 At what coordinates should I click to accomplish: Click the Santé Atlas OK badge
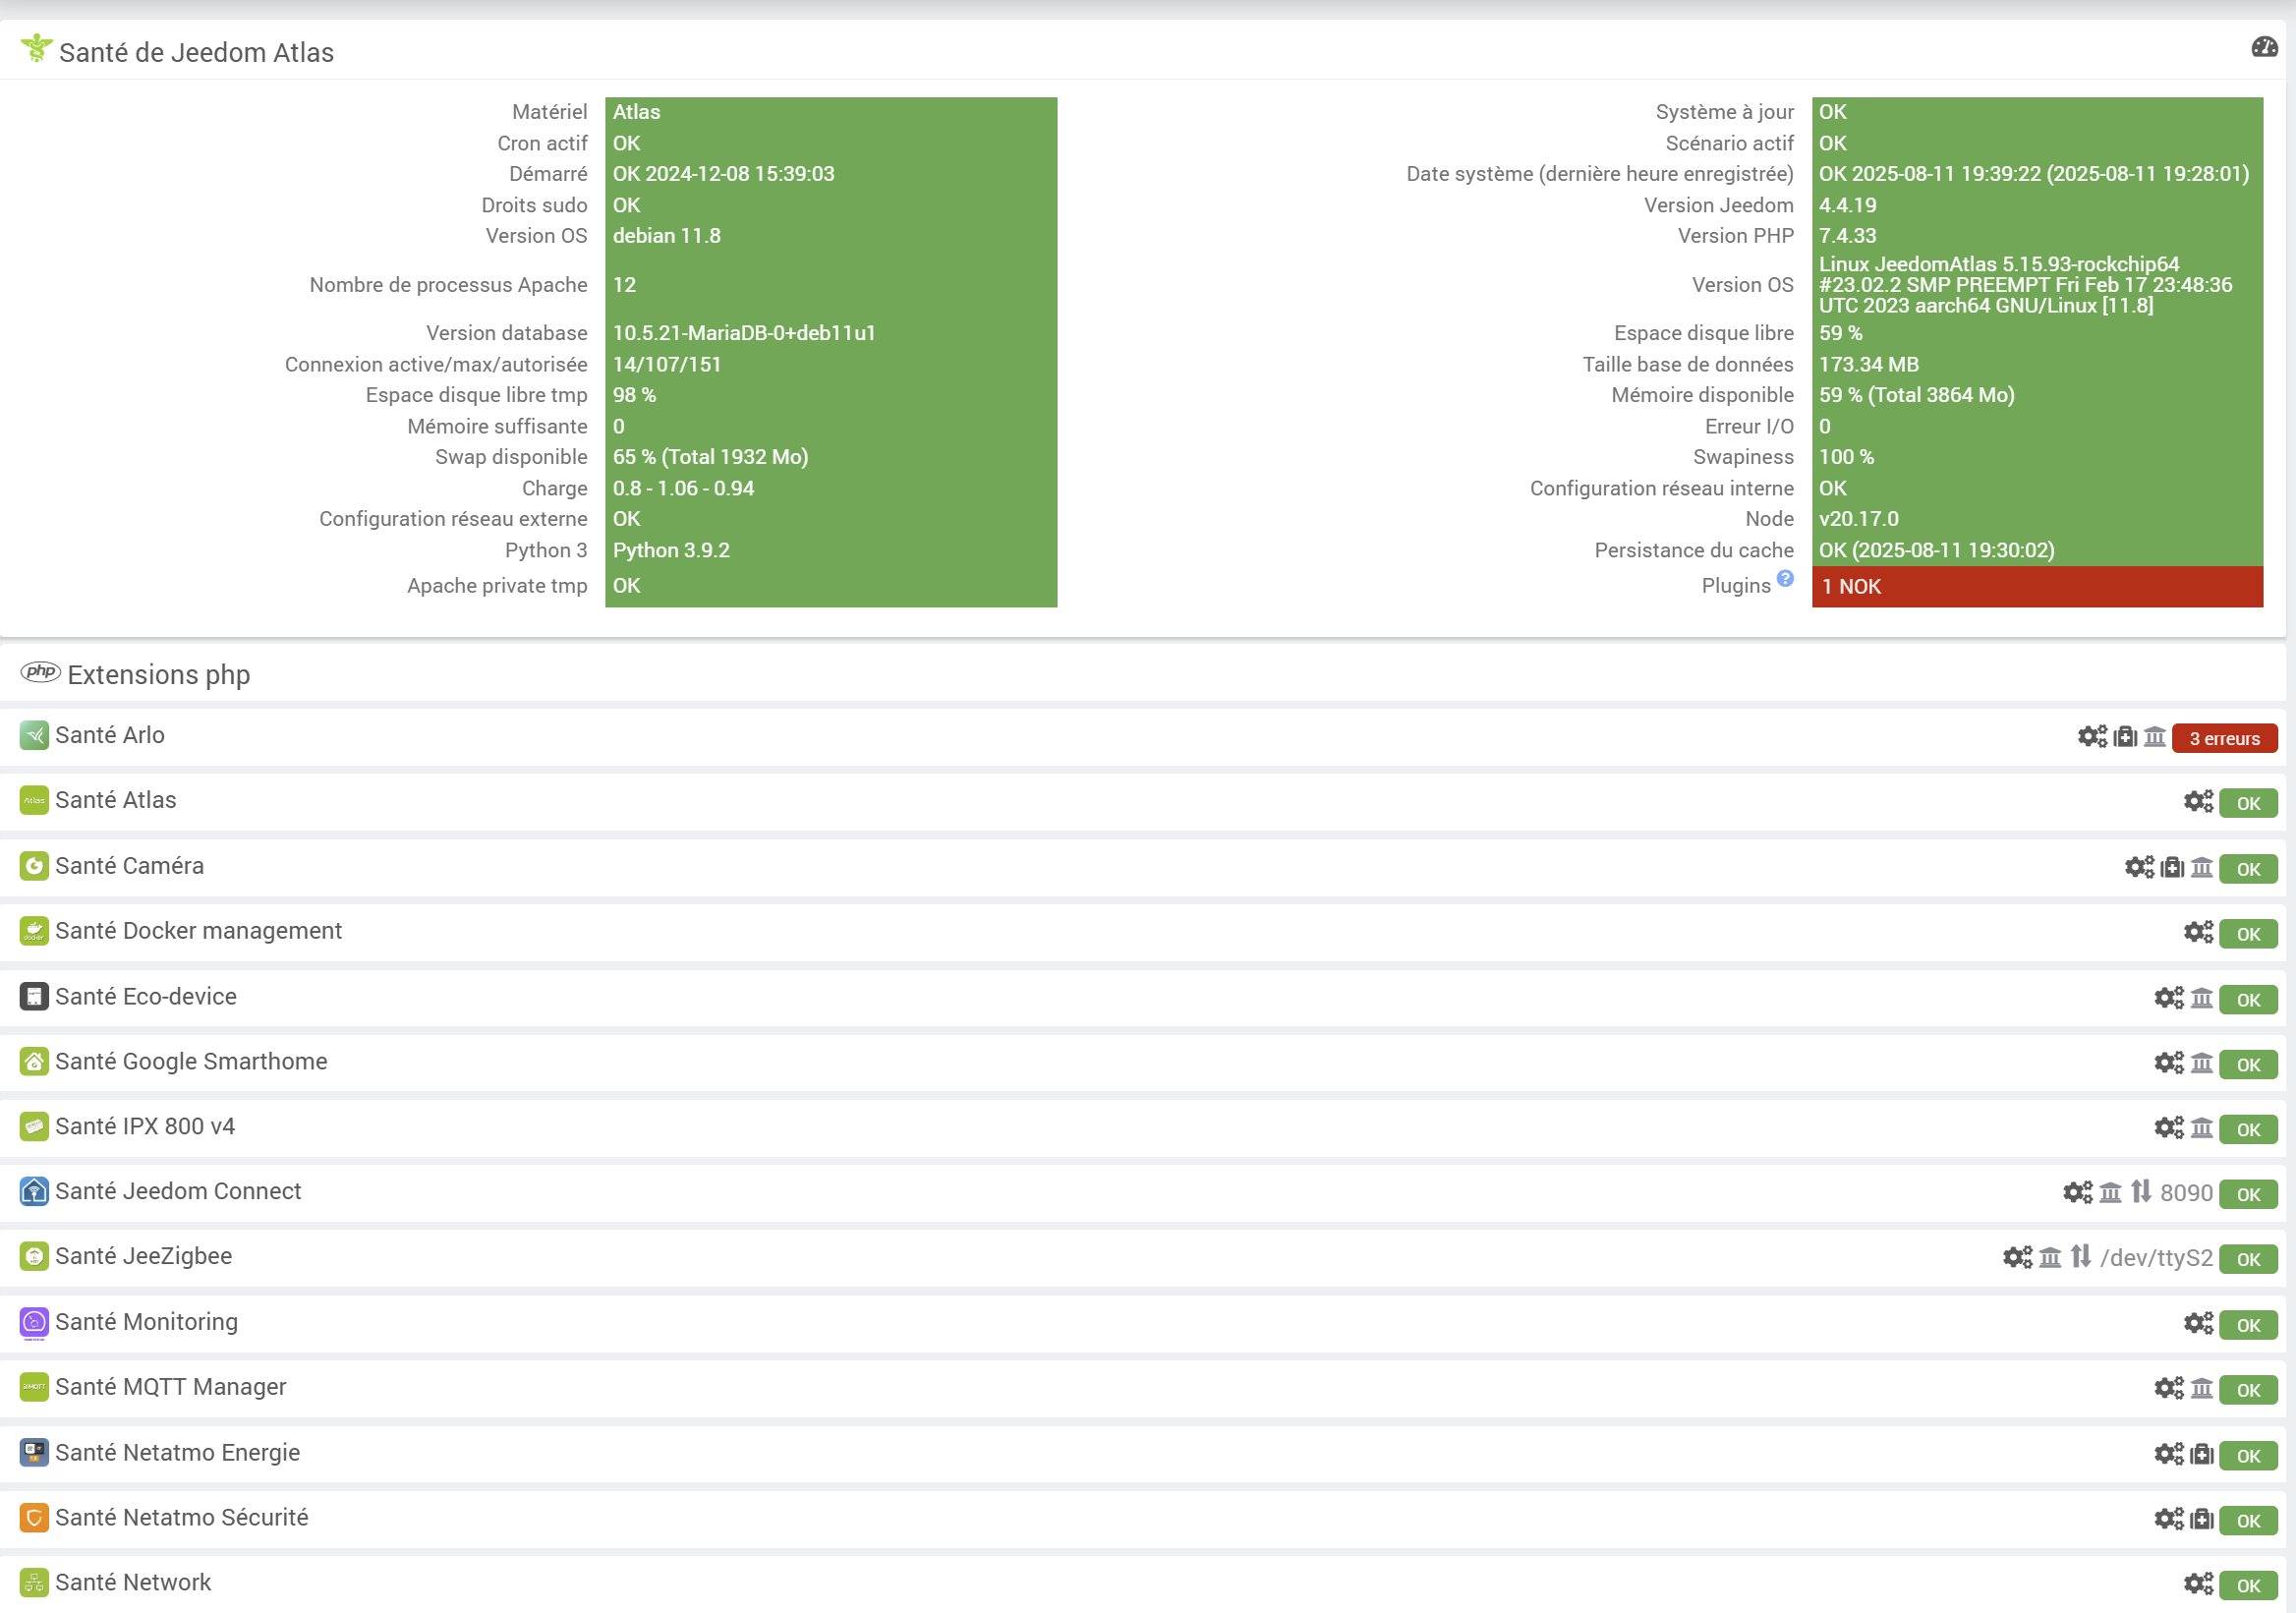point(2248,804)
